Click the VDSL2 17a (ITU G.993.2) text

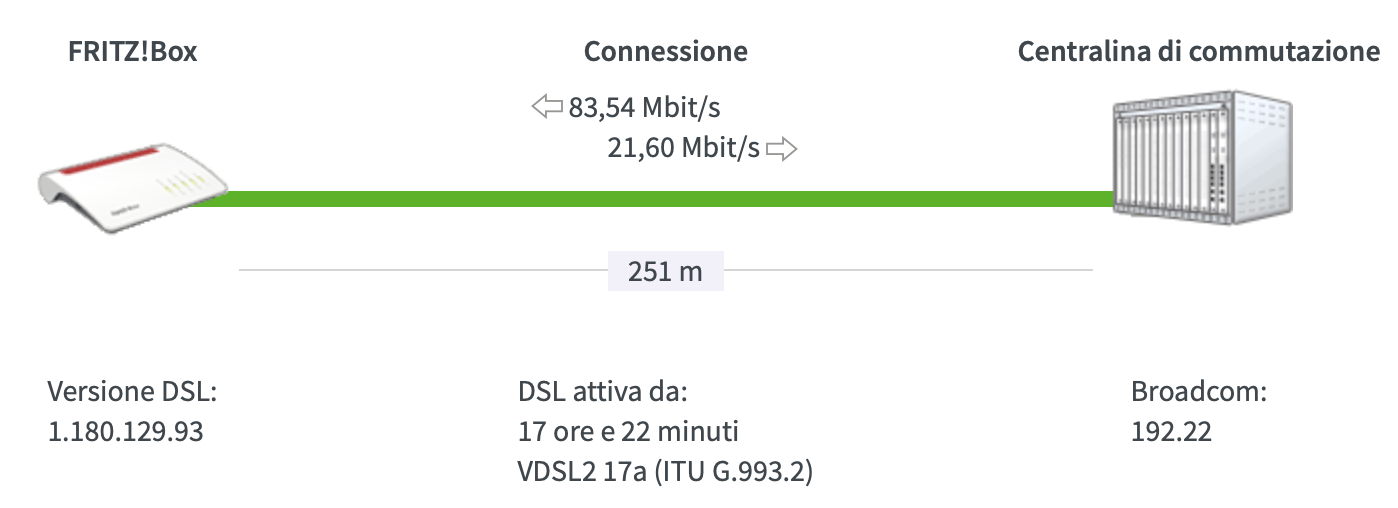tap(665, 470)
